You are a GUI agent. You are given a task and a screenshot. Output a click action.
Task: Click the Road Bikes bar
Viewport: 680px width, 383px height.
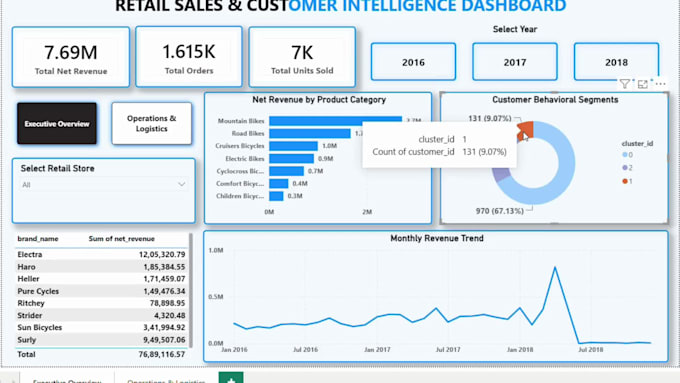310,133
